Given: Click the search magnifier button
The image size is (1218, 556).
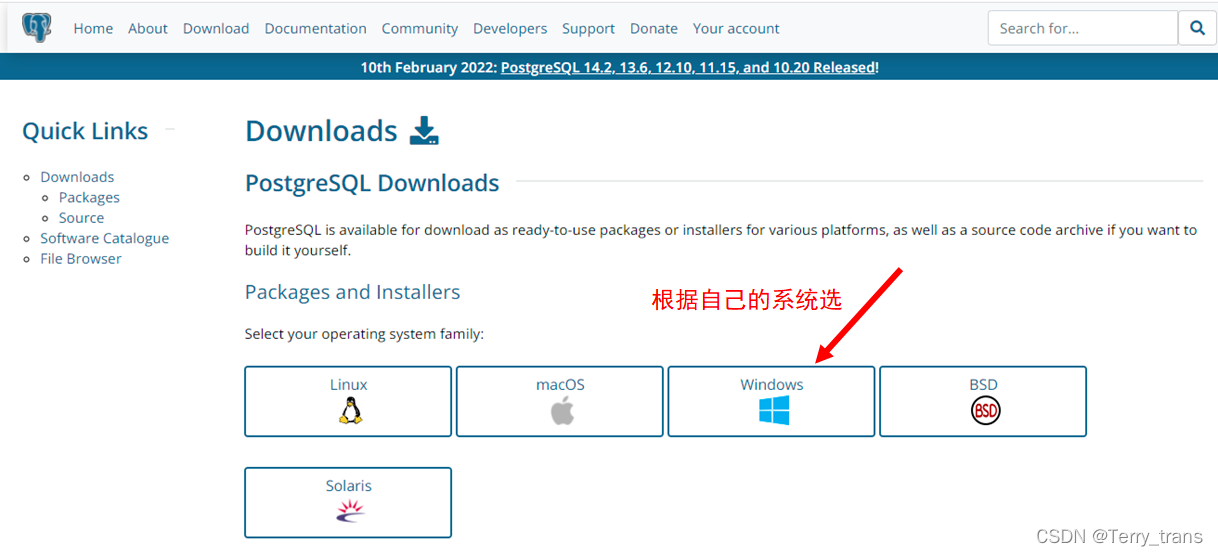Looking at the screenshot, I should point(1197,29).
